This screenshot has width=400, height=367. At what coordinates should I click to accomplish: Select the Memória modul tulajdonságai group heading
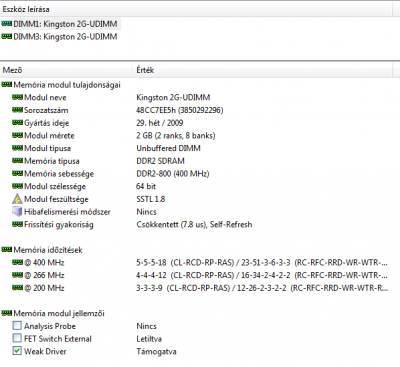(x=67, y=85)
